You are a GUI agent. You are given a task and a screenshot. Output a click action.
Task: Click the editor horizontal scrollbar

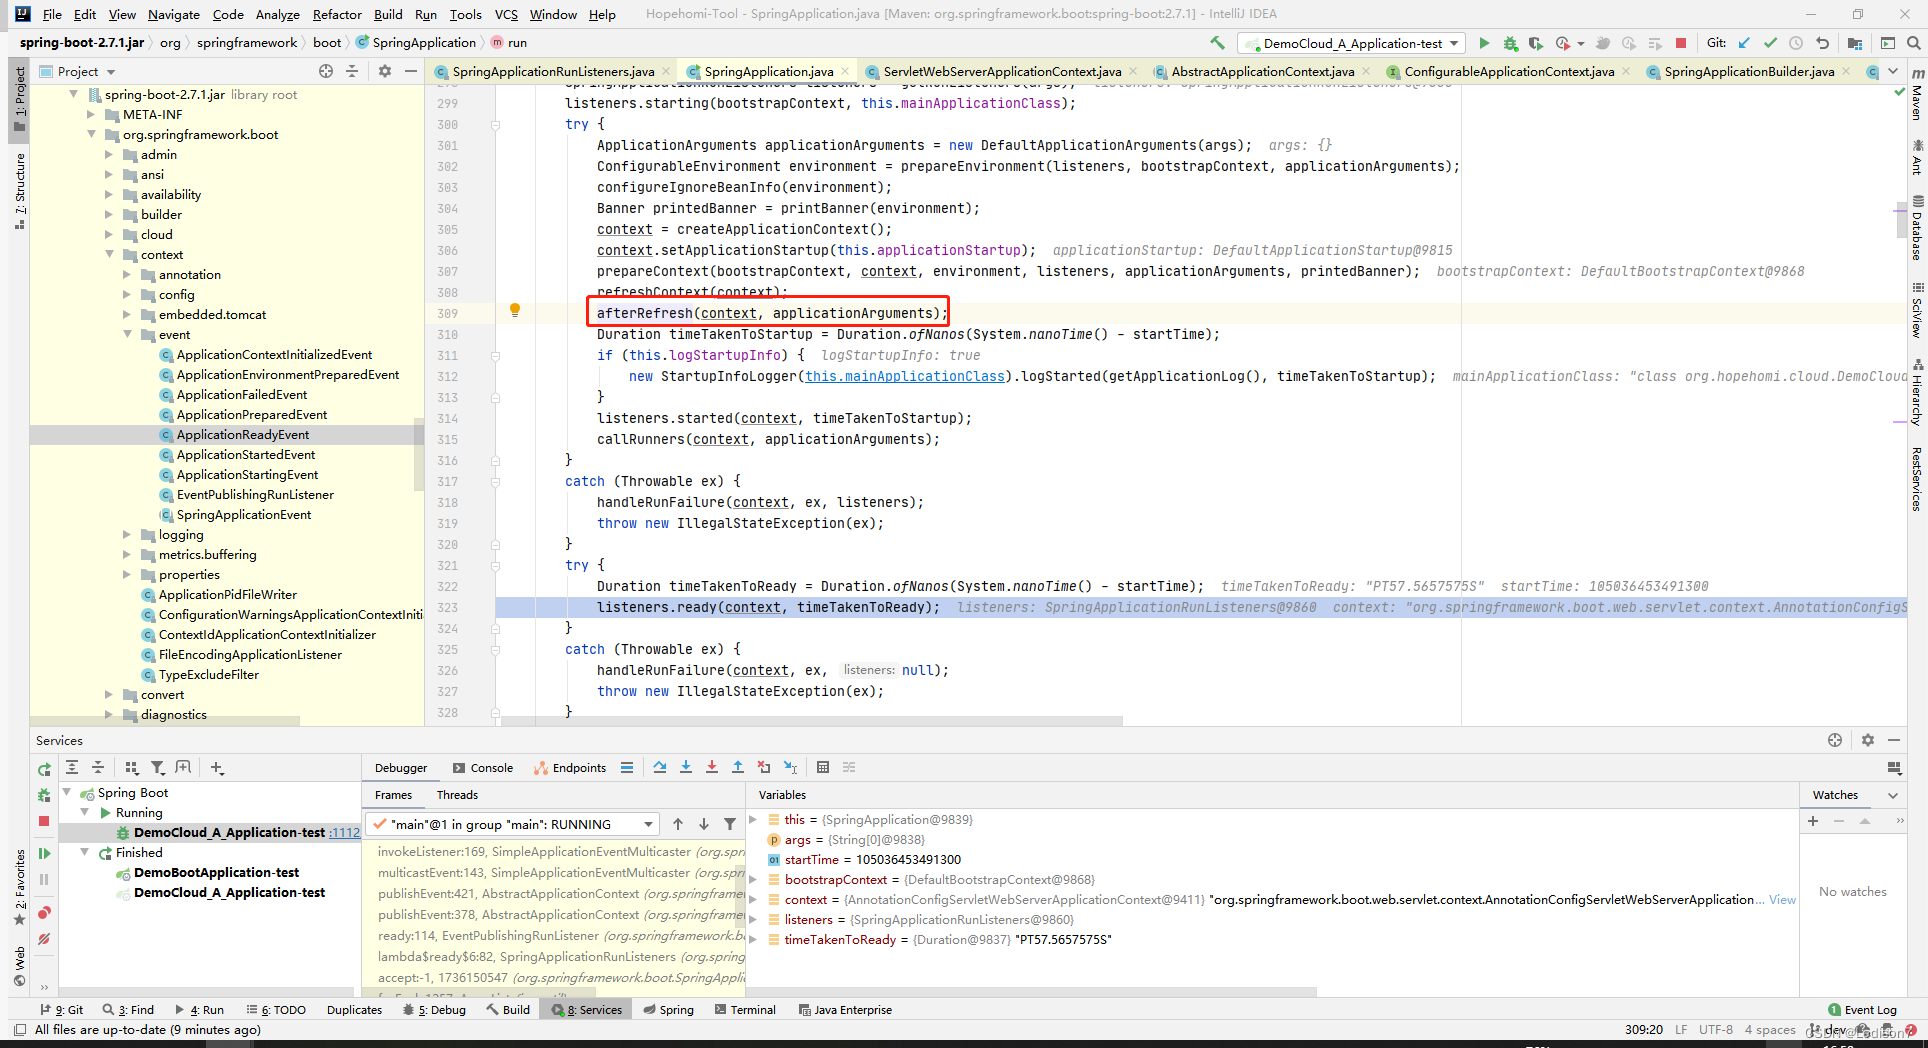click(x=812, y=720)
